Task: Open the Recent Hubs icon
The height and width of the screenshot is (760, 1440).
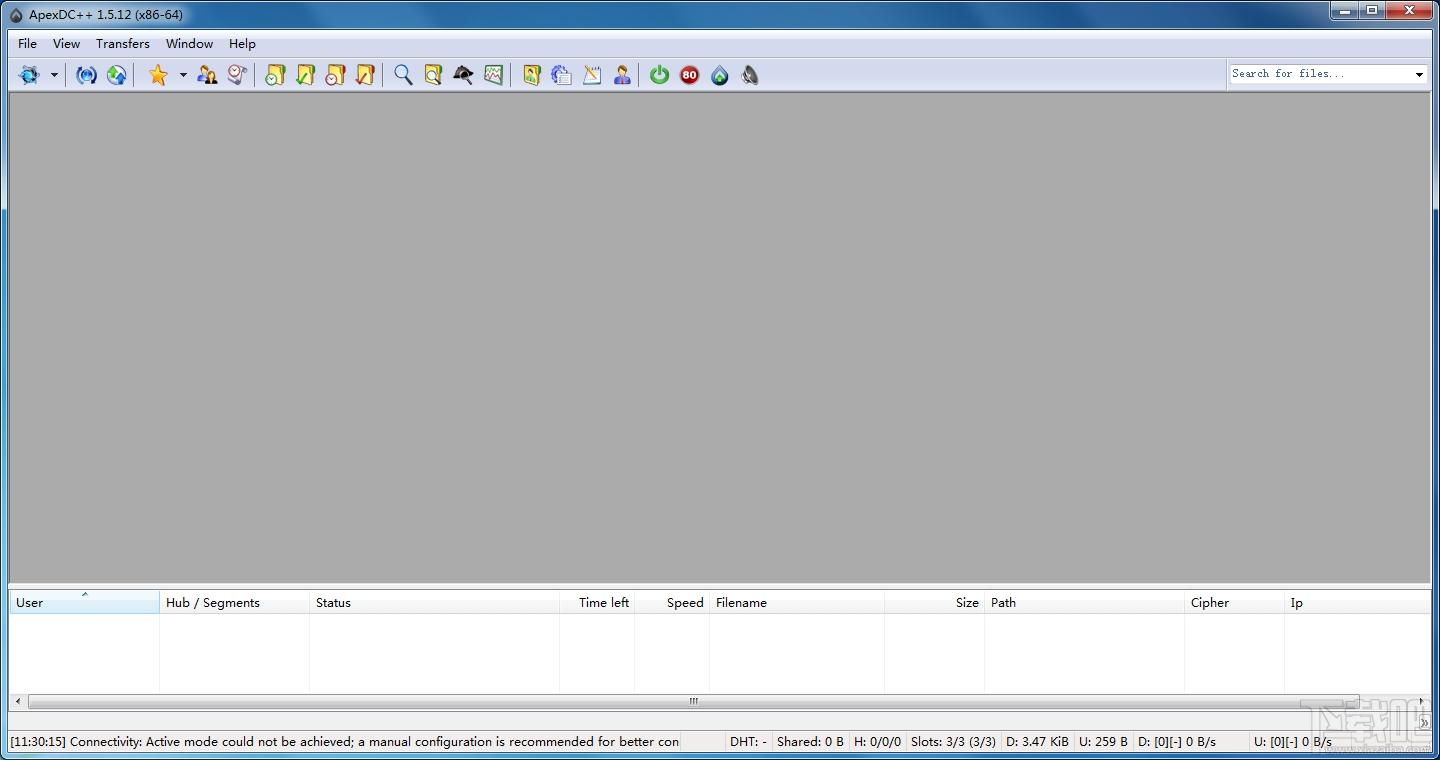Action: 237,75
